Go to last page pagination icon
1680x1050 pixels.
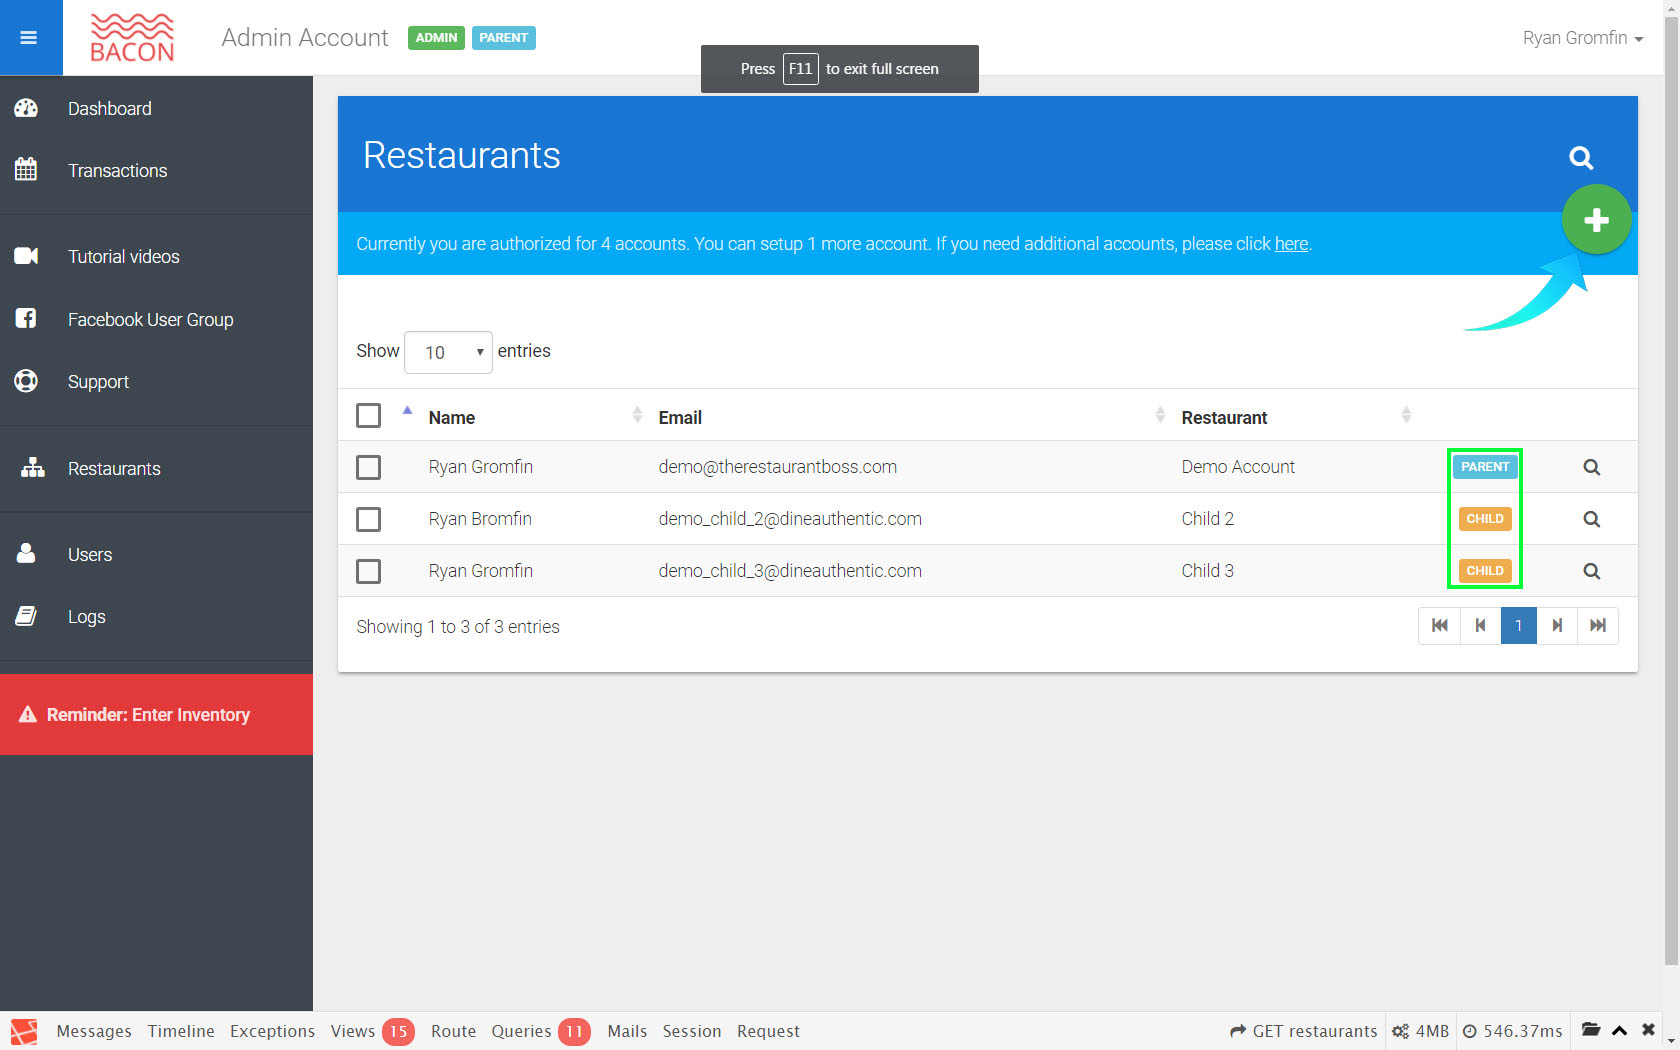pos(1598,626)
